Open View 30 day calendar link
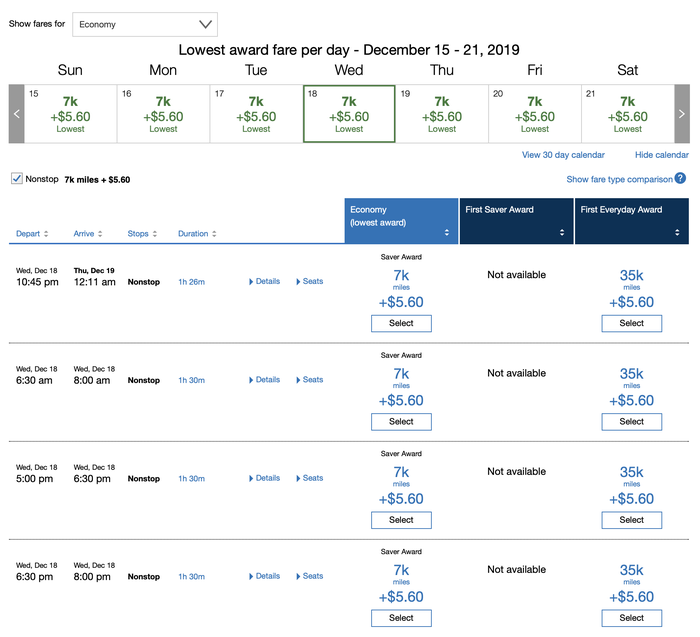Viewport: 700px width, 637px height. 563,155
